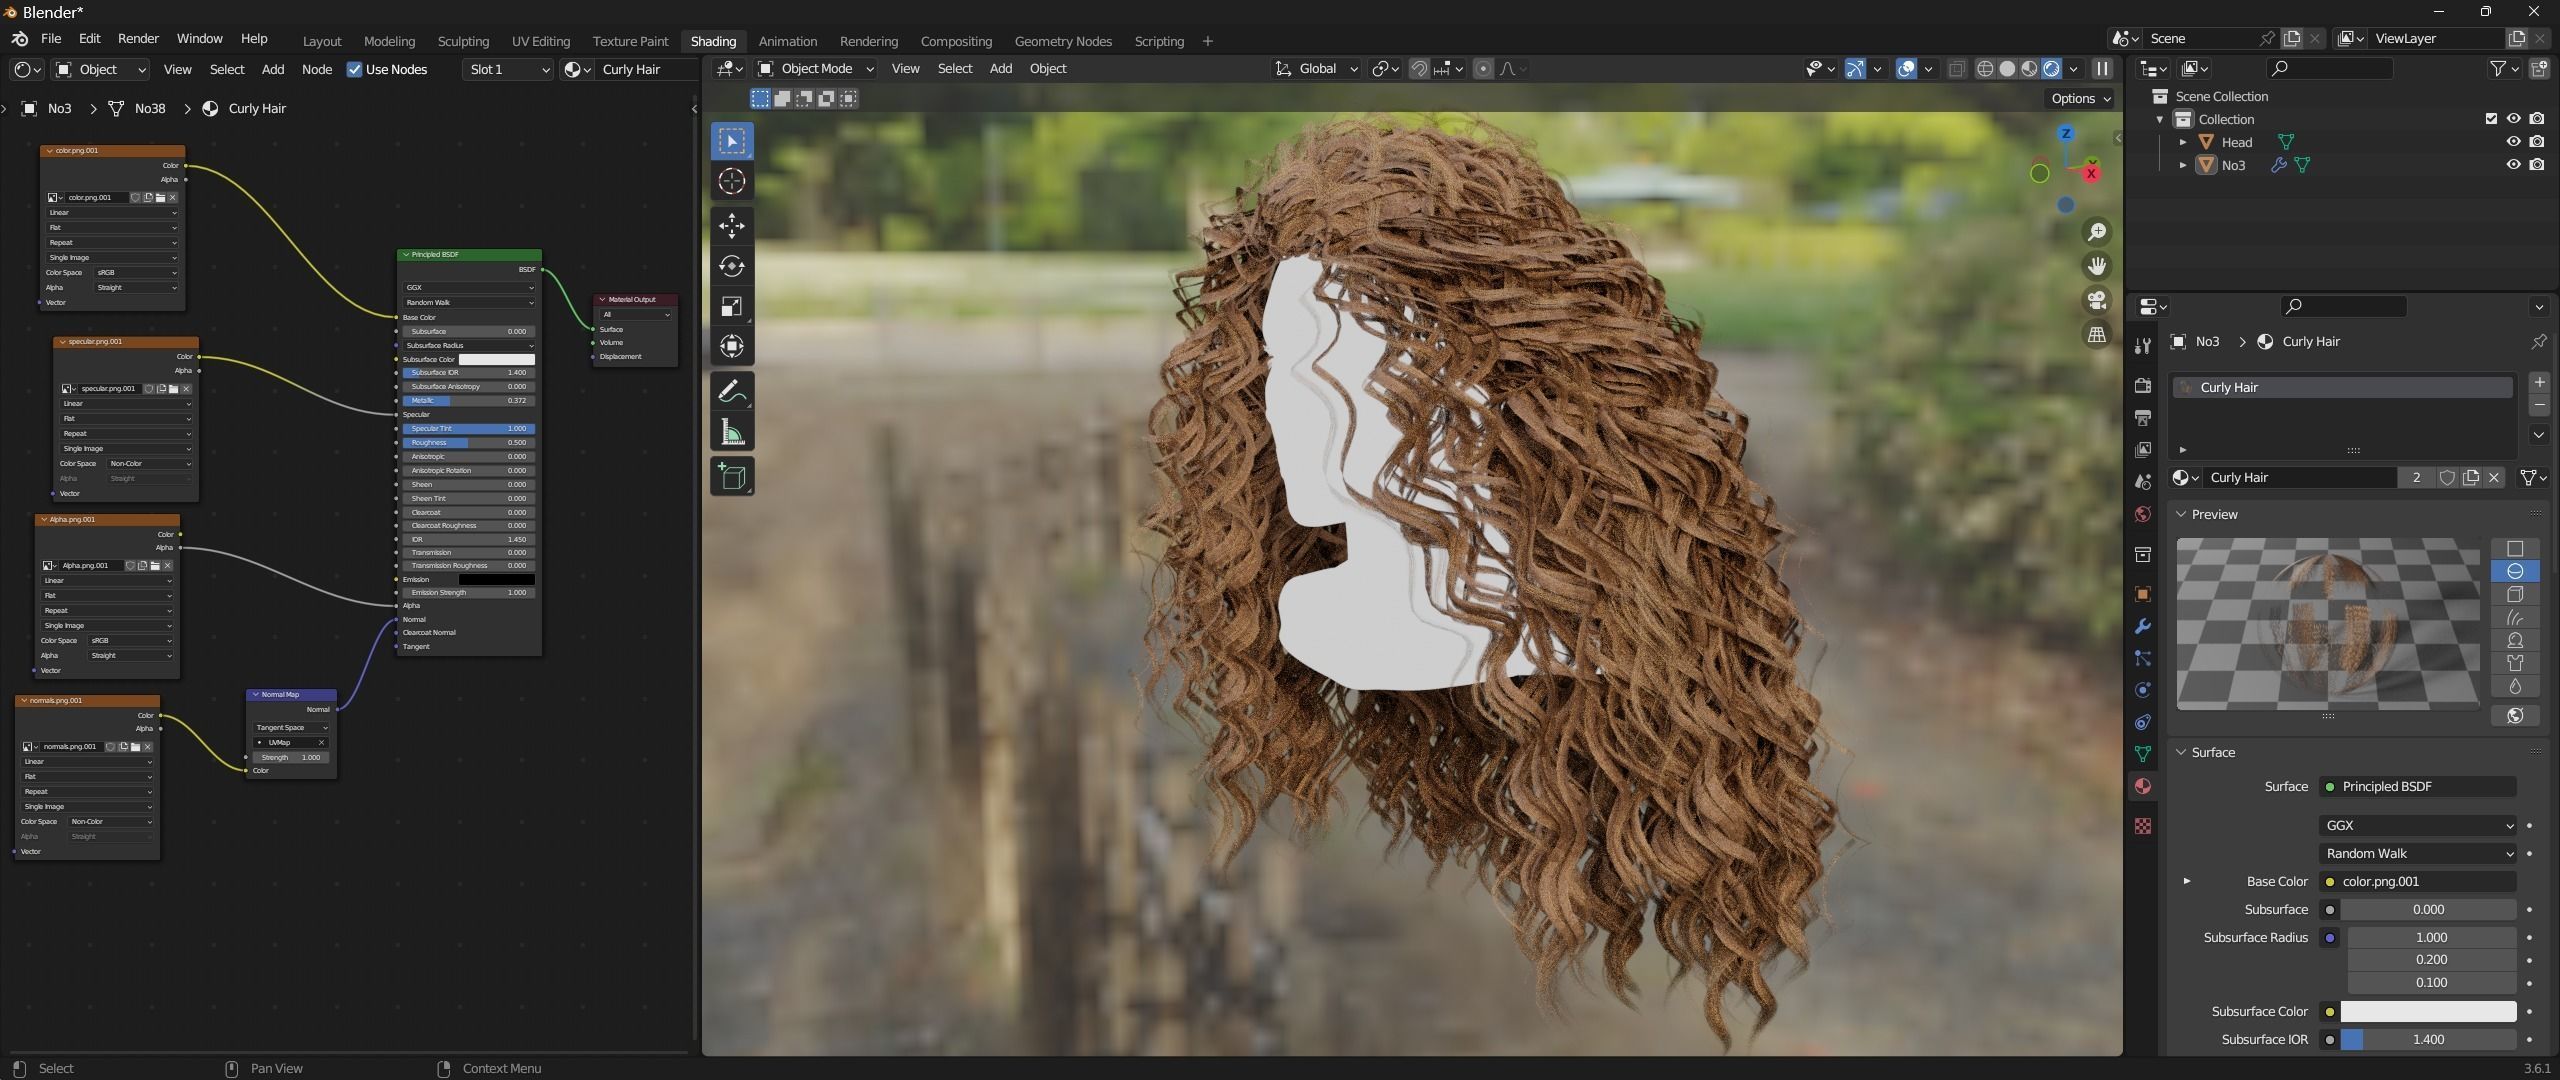Image resolution: width=2560 pixels, height=1080 pixels.
Task: Adjust Subsurface IOR slider in properties
Action: click(2428, 1039)
